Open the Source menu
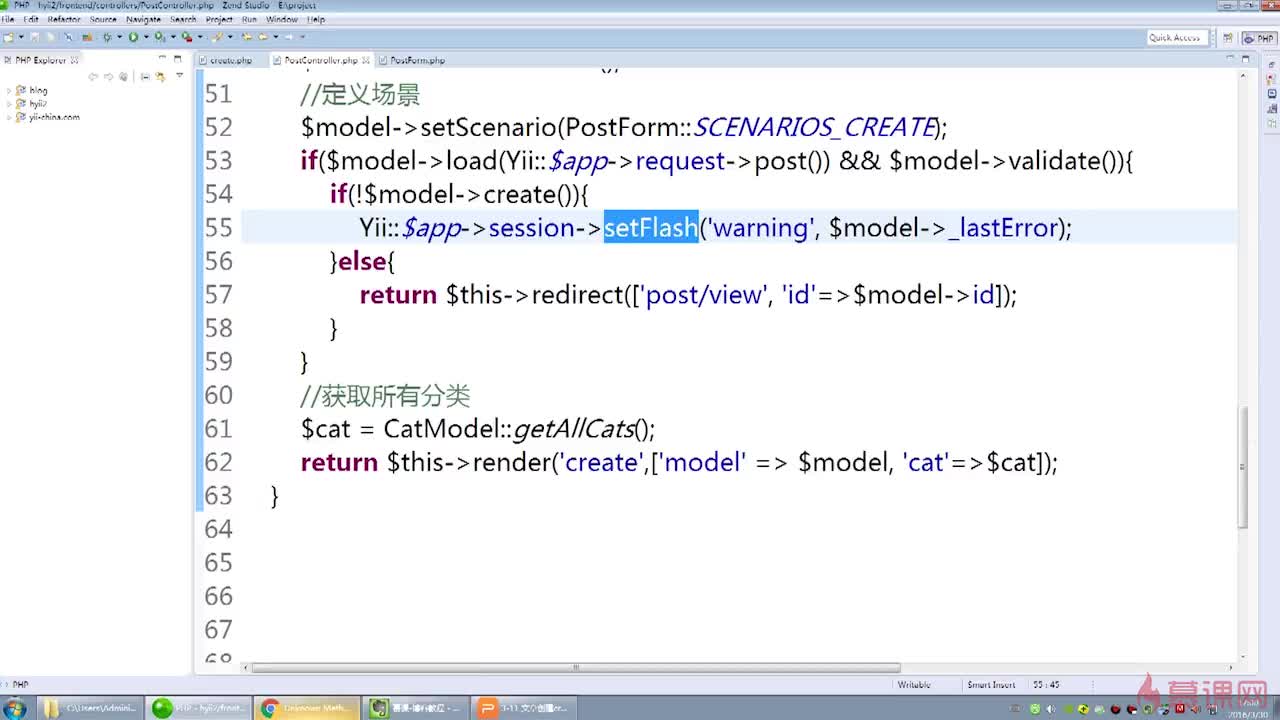 pyautogui.click(x=103, y=19)
